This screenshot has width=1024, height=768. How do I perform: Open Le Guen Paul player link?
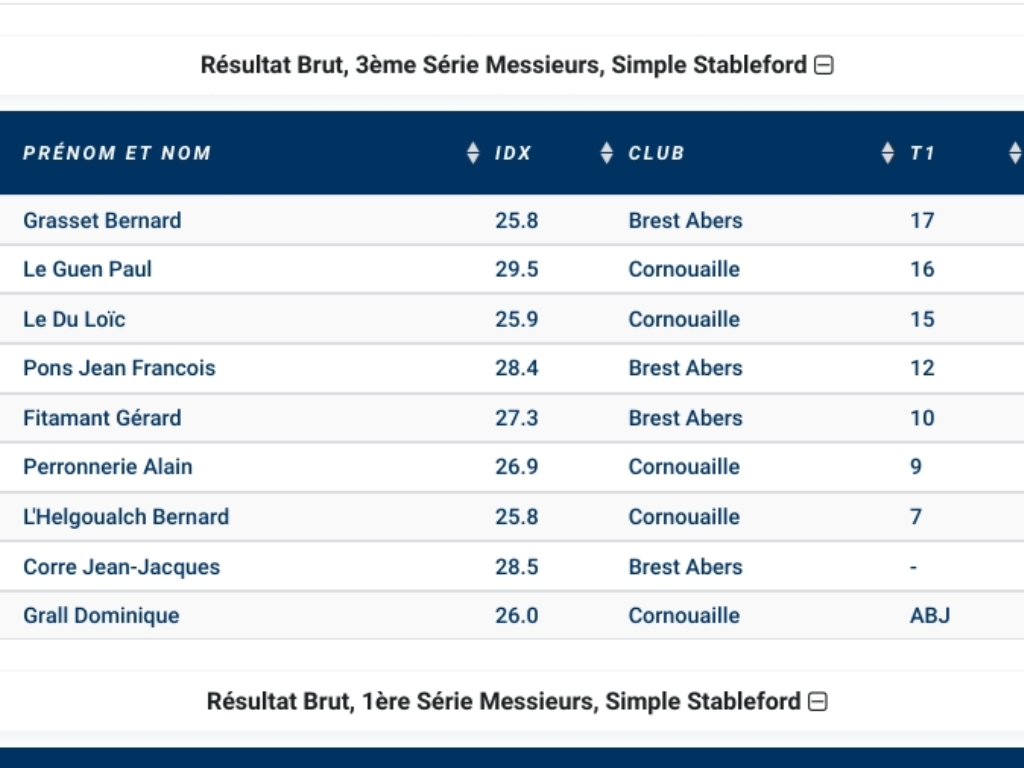coord(88,269)
